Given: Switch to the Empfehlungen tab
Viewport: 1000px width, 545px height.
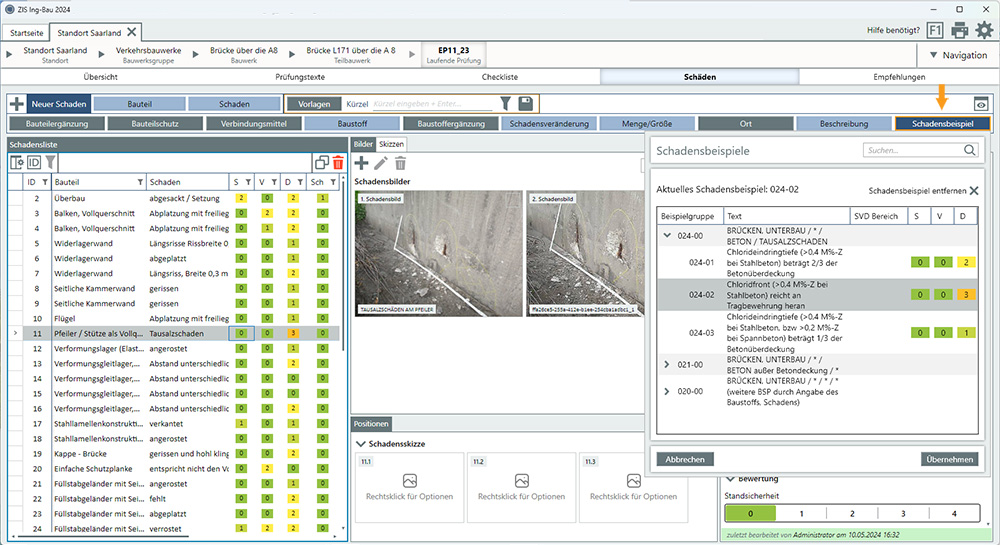Looking at the screenshot, I should pyautogui.click(x=899, y=77).
